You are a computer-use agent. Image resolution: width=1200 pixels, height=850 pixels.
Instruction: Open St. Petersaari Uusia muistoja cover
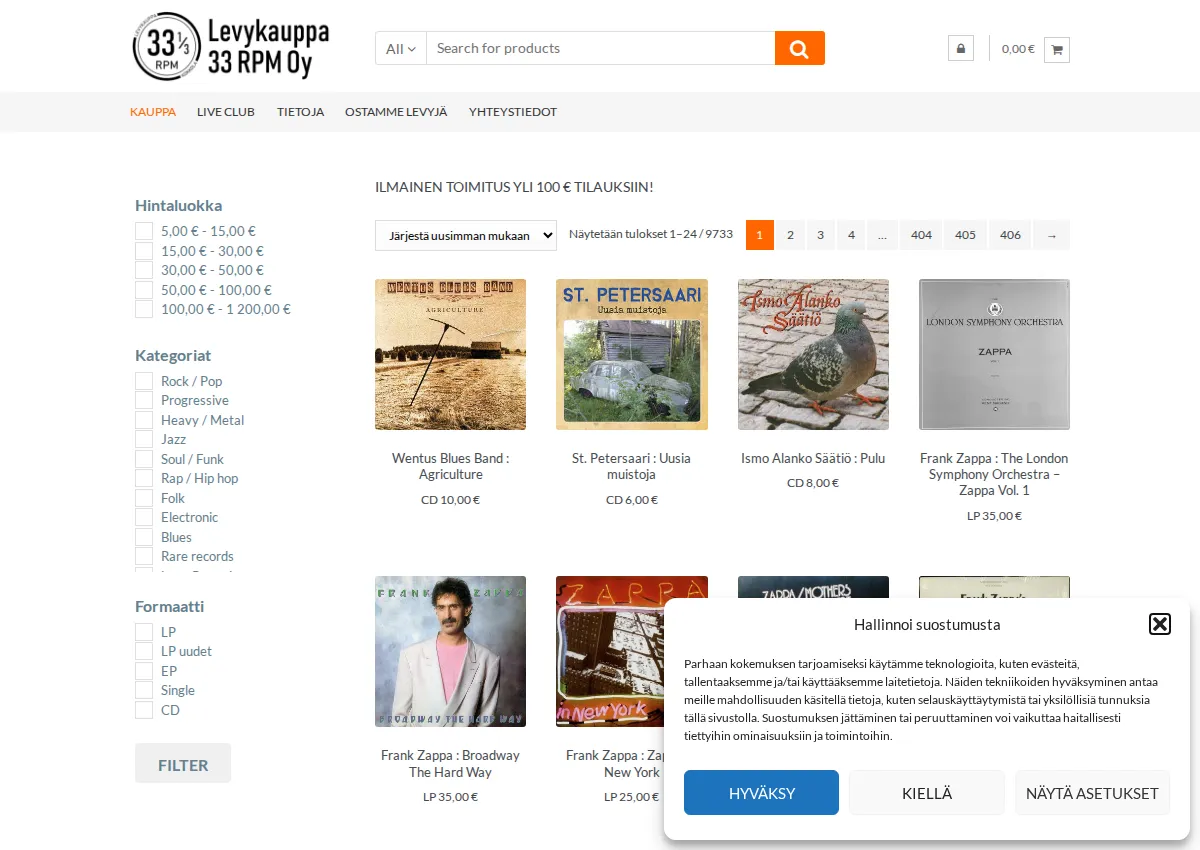click(632, 354)
